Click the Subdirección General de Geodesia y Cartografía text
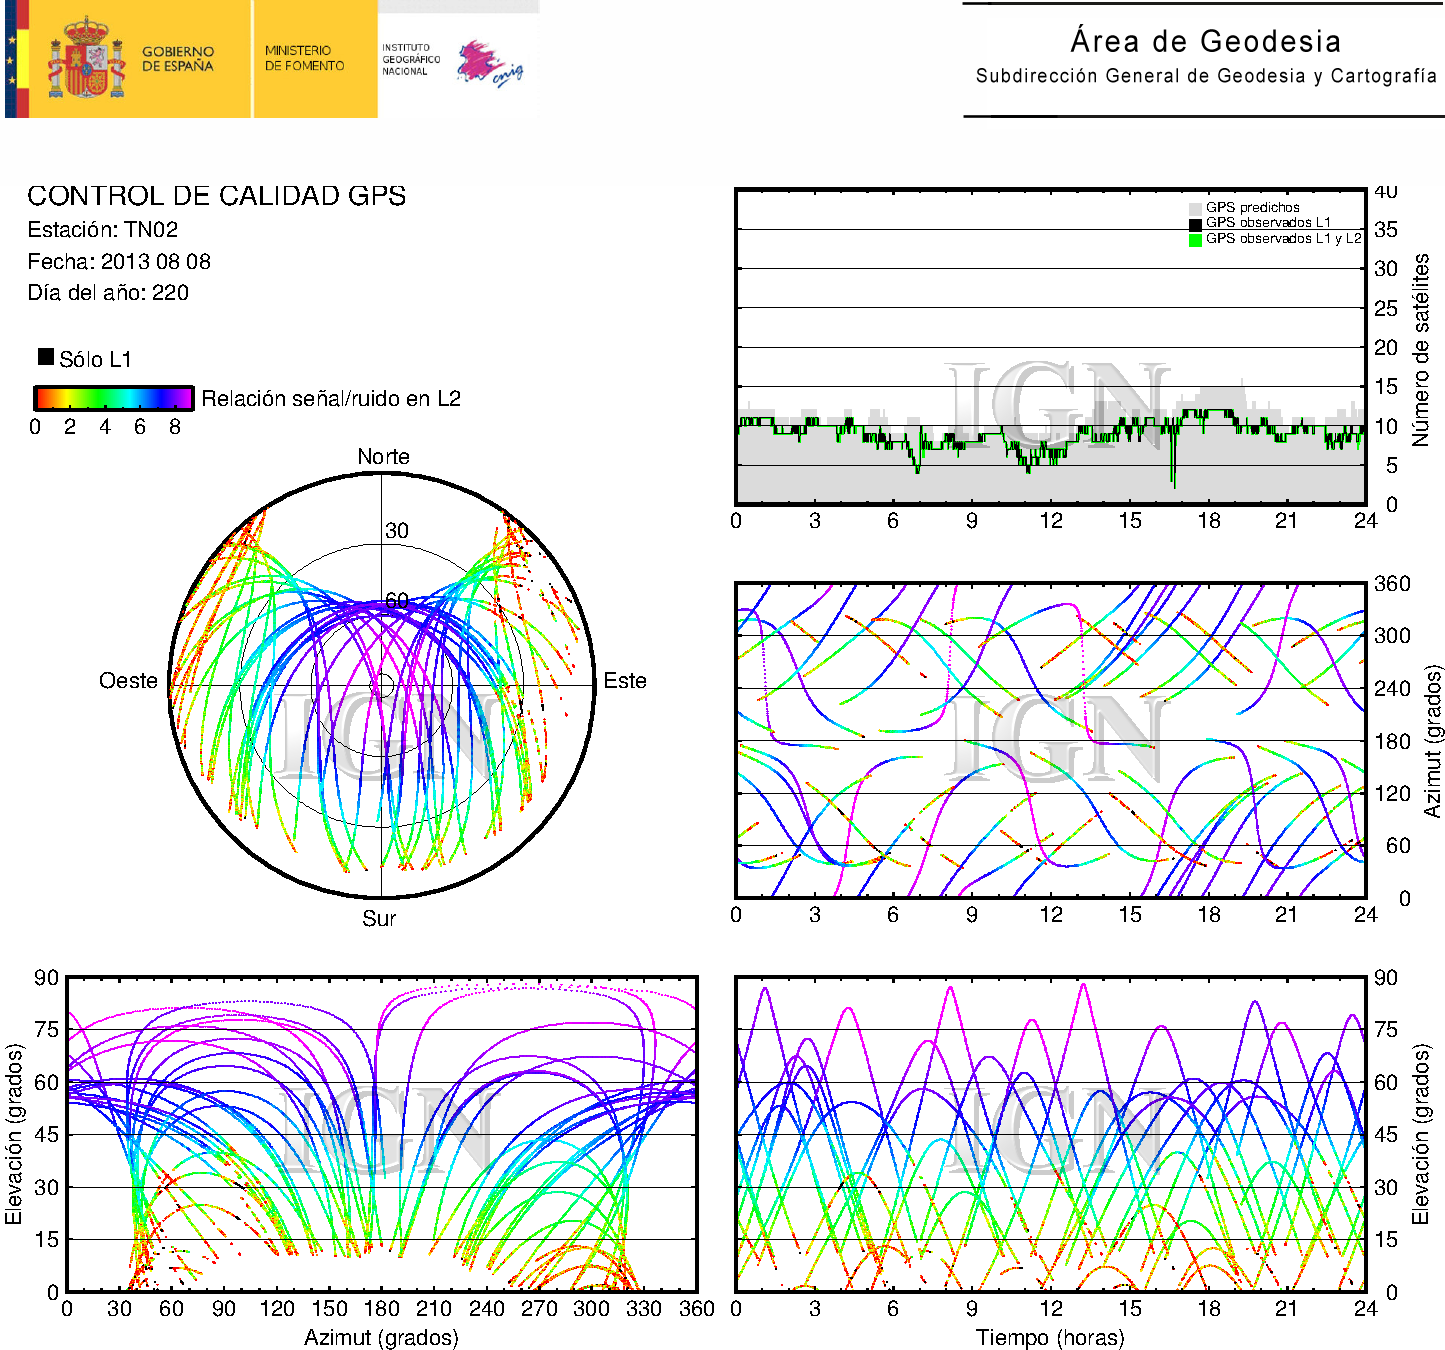 coord(1205,76)
